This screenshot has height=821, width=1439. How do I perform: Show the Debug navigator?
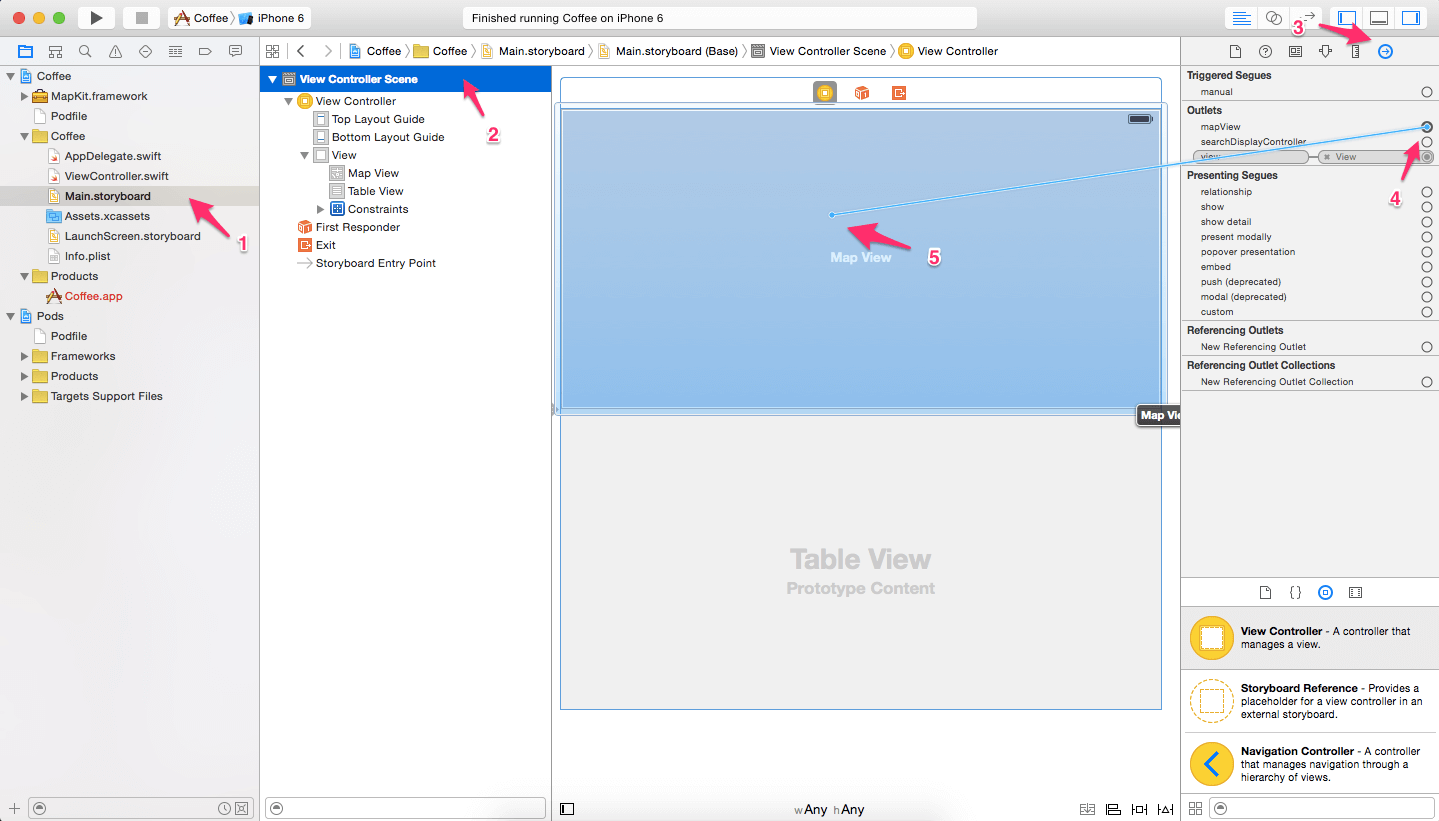[175, 51]
